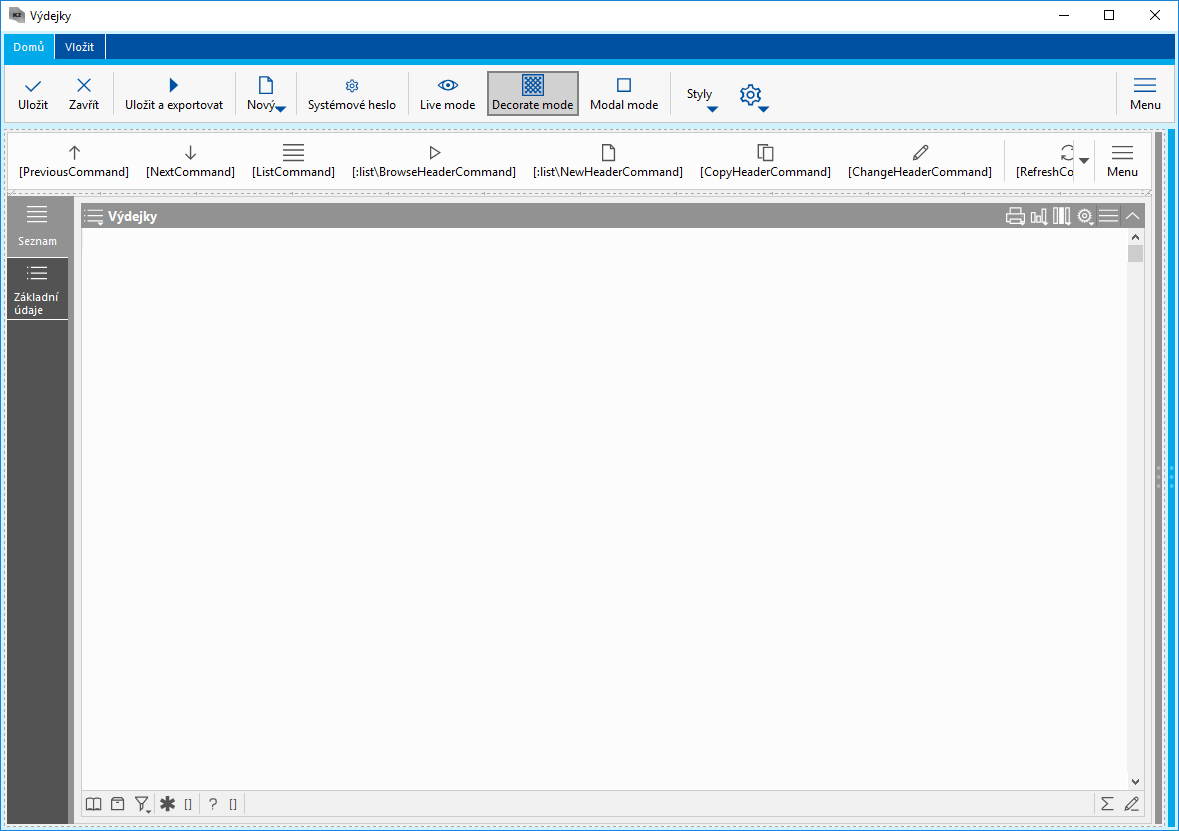
Task: Click Uložit a exportovat
Action: [x=174, y=94]
